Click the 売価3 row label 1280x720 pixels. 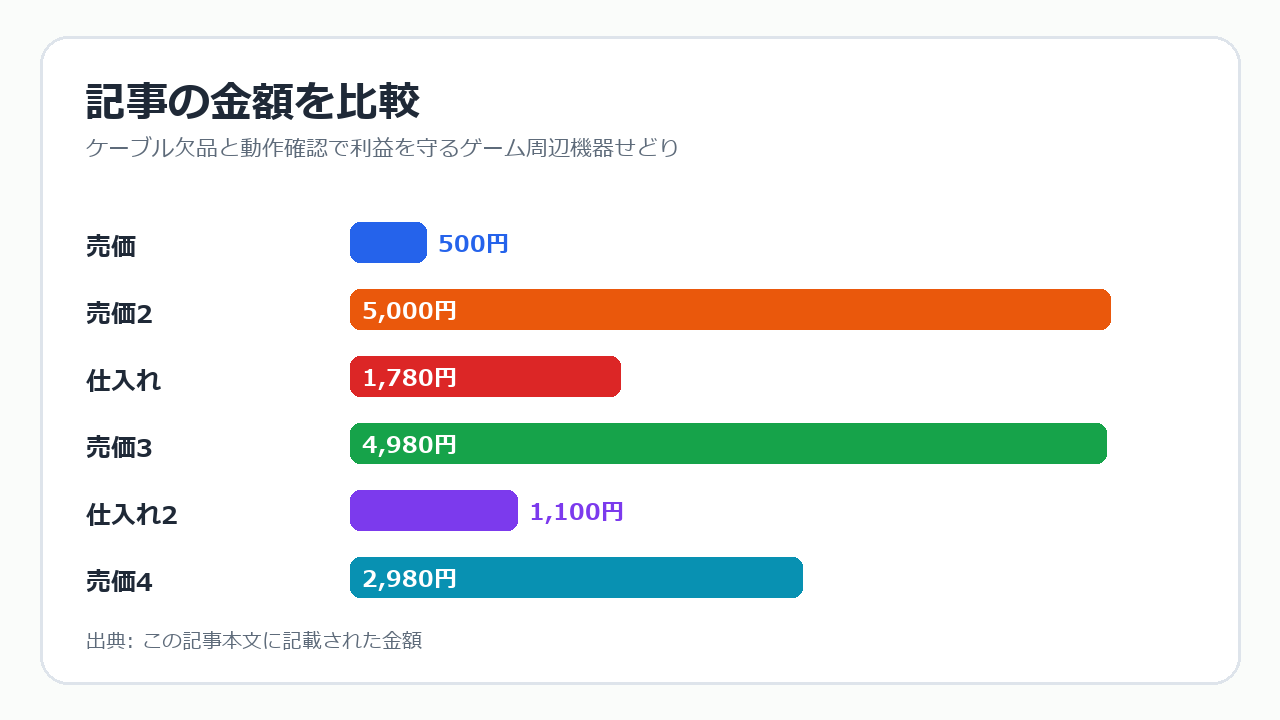click(119, 447)
